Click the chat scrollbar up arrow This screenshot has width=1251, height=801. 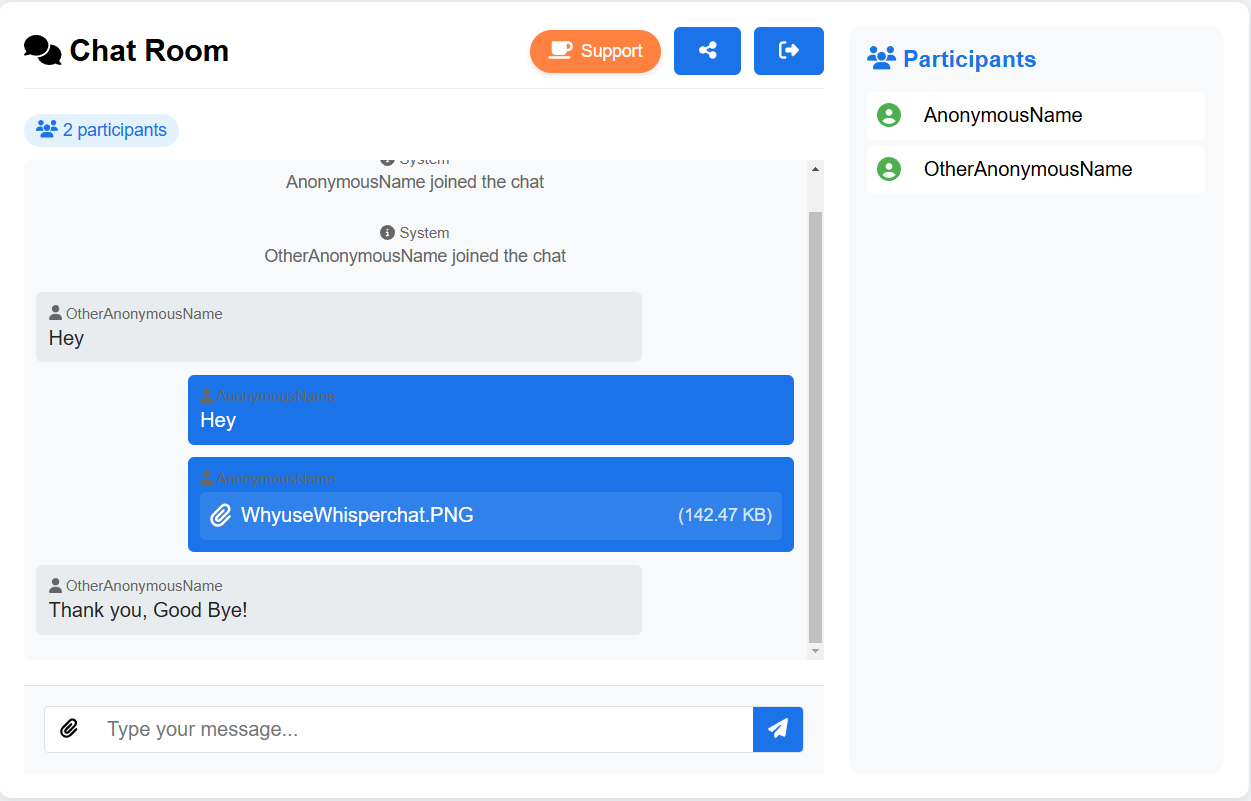(815, 169)
